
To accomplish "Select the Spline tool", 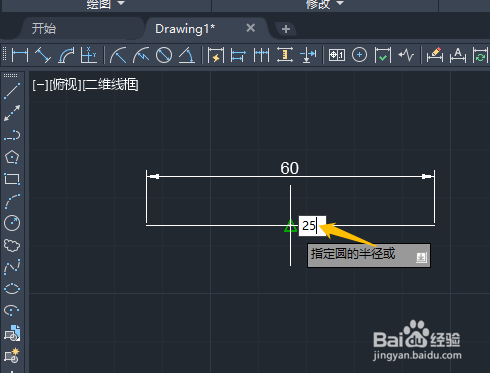I will [x=12, y=267].
